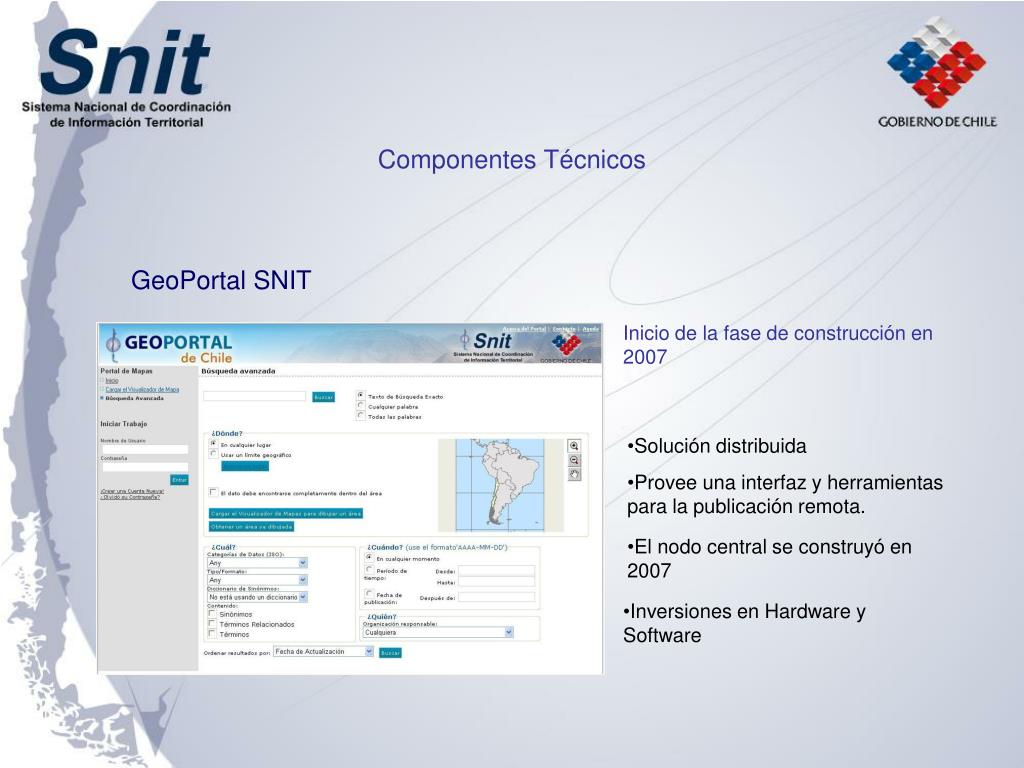This screenshot has height=768, width=1024.
Task: Open 'Categorías de Datos (ISO)' dropdown
Action: (257, 563)
